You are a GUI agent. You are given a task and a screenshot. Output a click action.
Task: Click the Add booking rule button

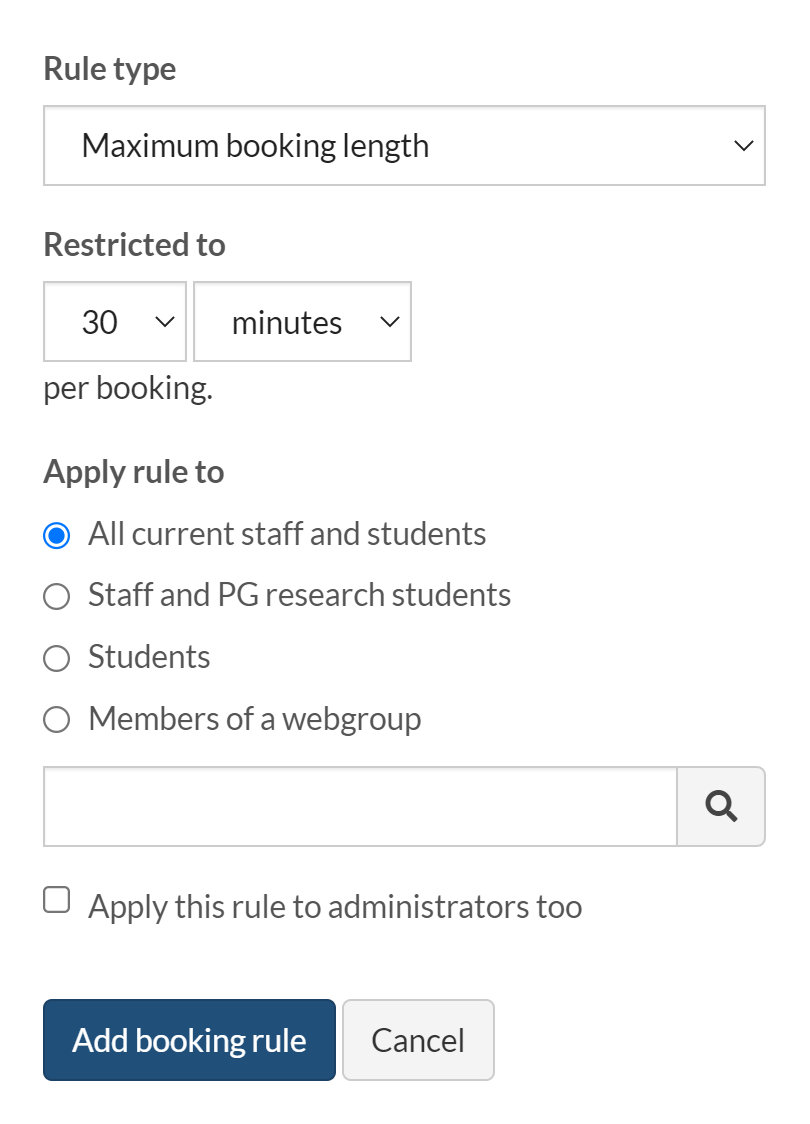189,1040
